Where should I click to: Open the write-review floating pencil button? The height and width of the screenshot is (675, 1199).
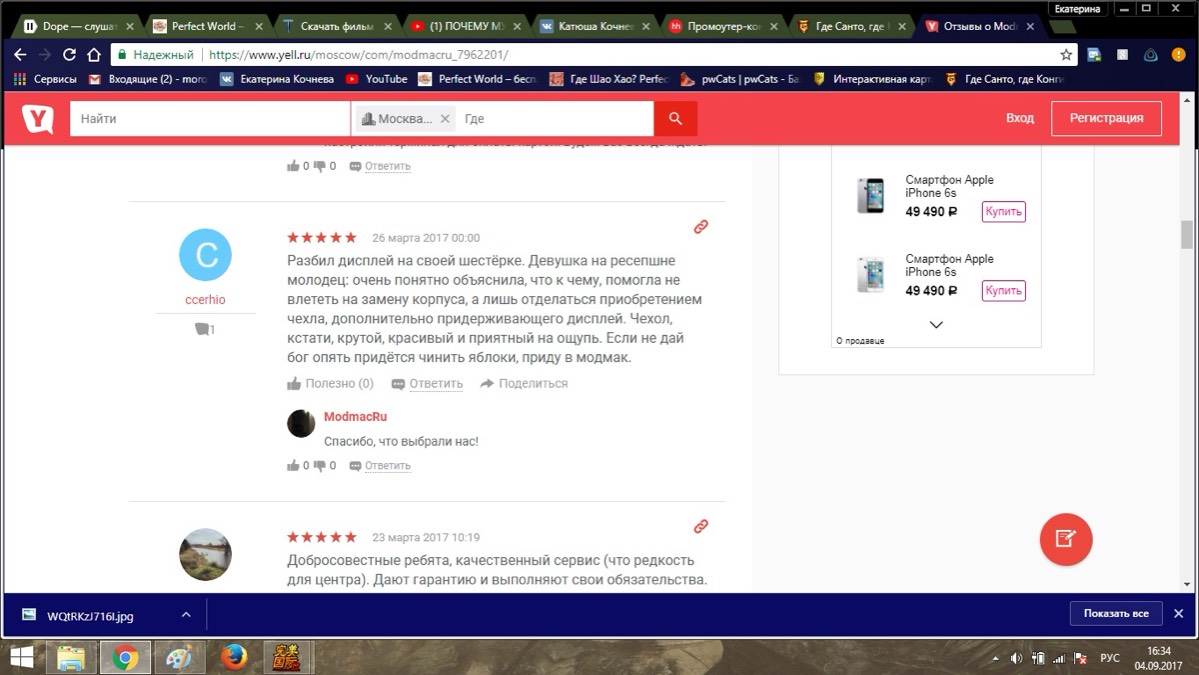click(1066, 539)
